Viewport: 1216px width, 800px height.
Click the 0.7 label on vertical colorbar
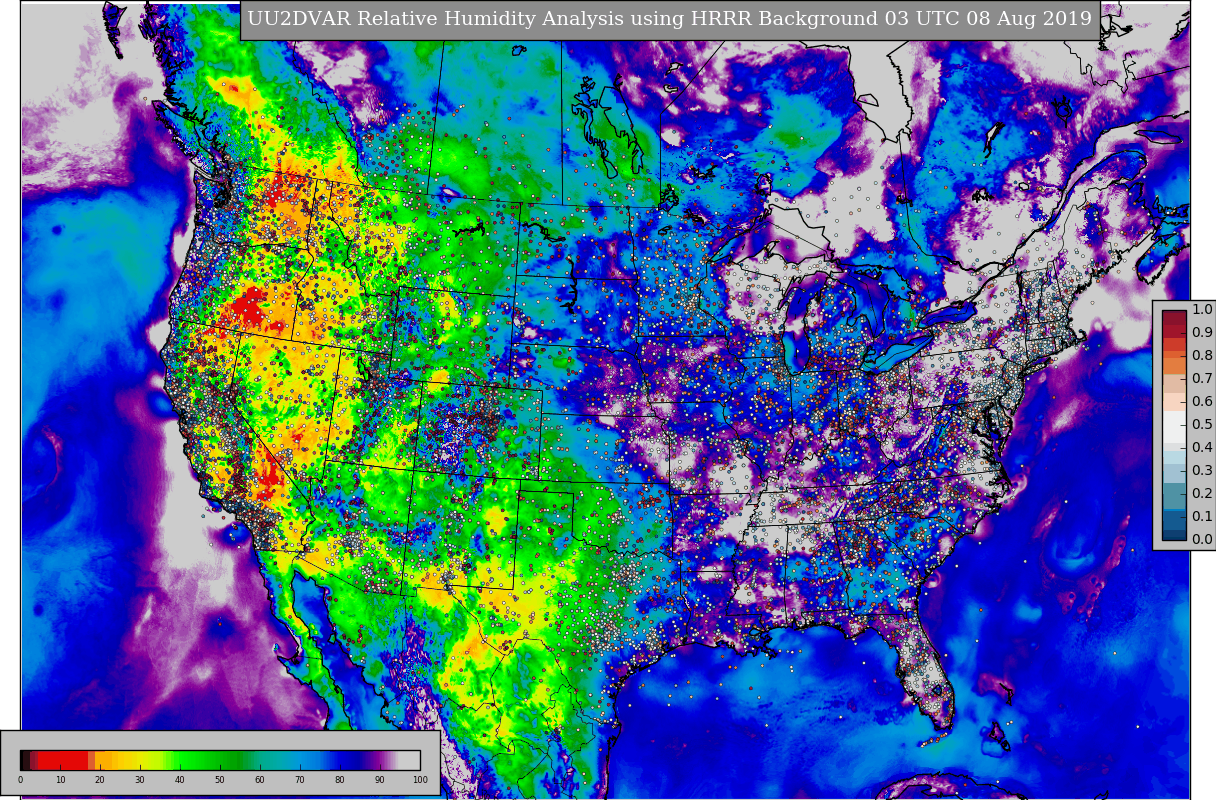1202,379
